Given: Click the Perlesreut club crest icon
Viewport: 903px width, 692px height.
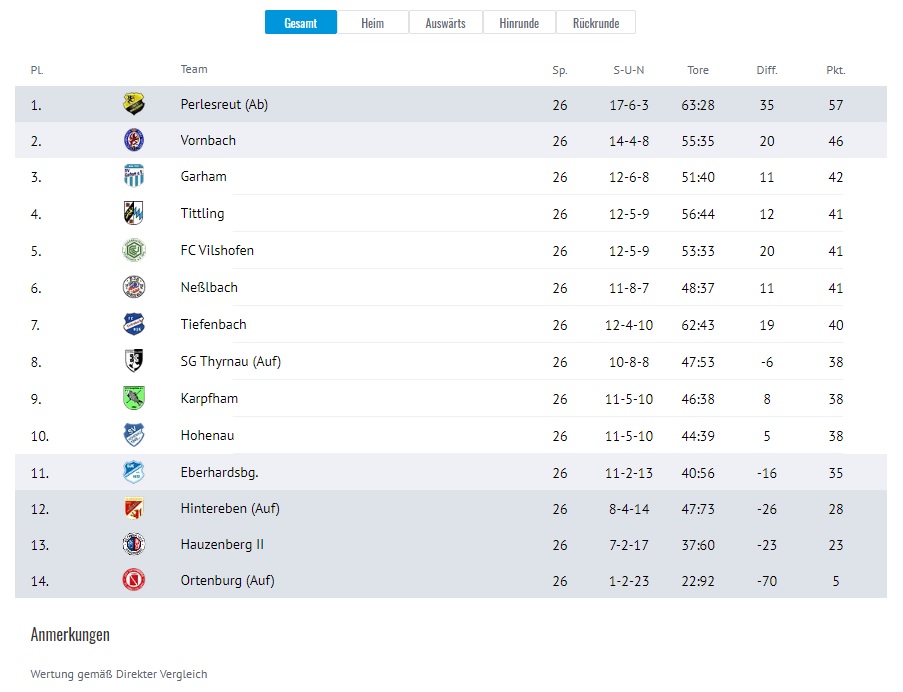Looking at the screenshot, I should (x=134, y=104).
